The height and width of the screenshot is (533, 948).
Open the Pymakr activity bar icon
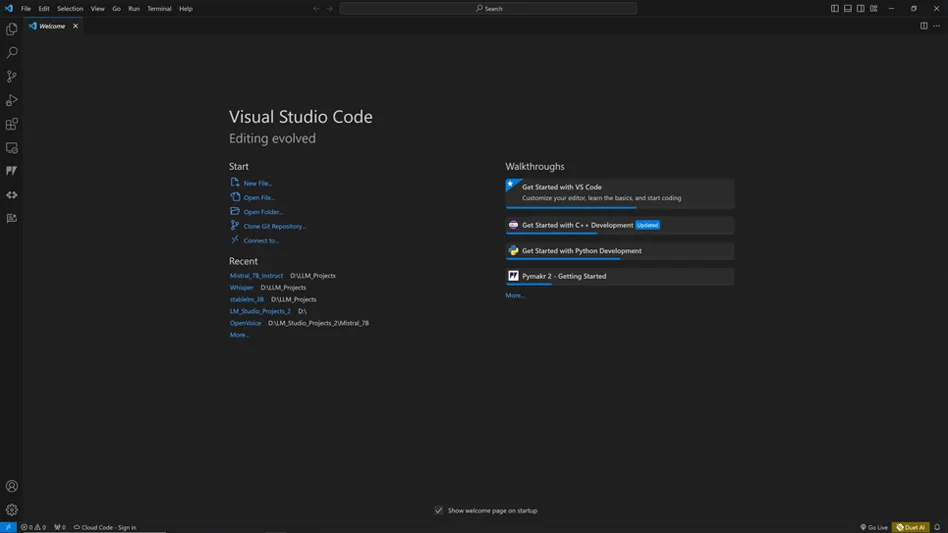coord(11,171)
